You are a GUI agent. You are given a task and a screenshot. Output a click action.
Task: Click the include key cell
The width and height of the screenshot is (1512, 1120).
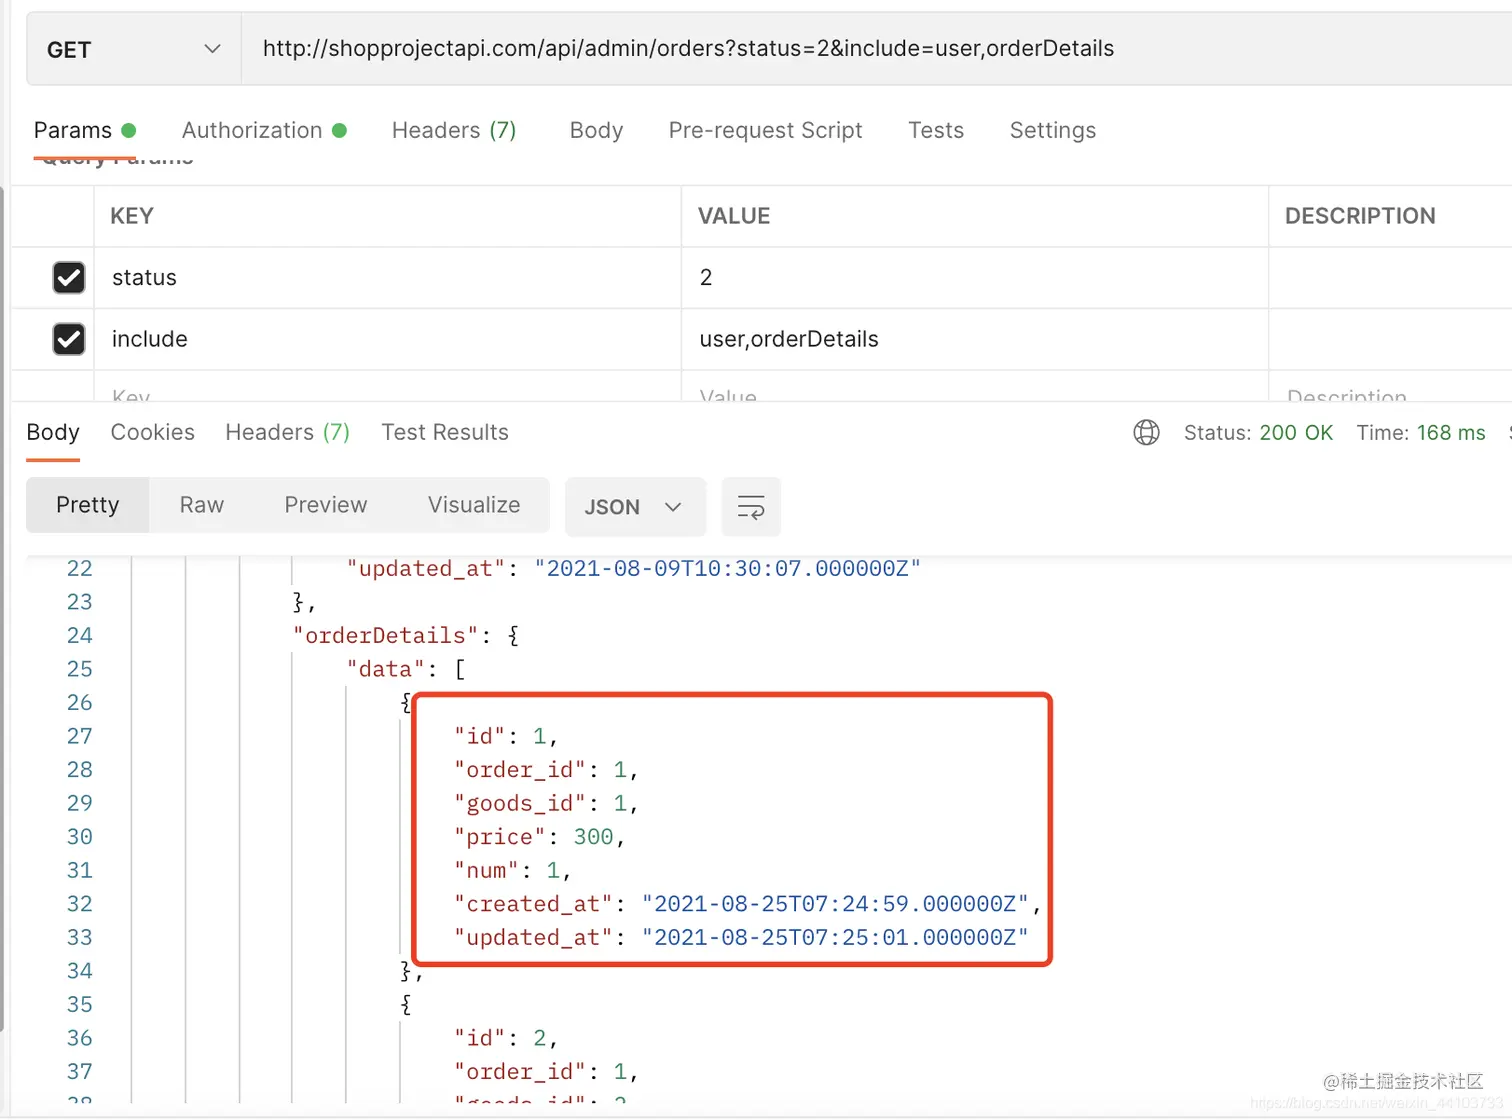(388, 339)
